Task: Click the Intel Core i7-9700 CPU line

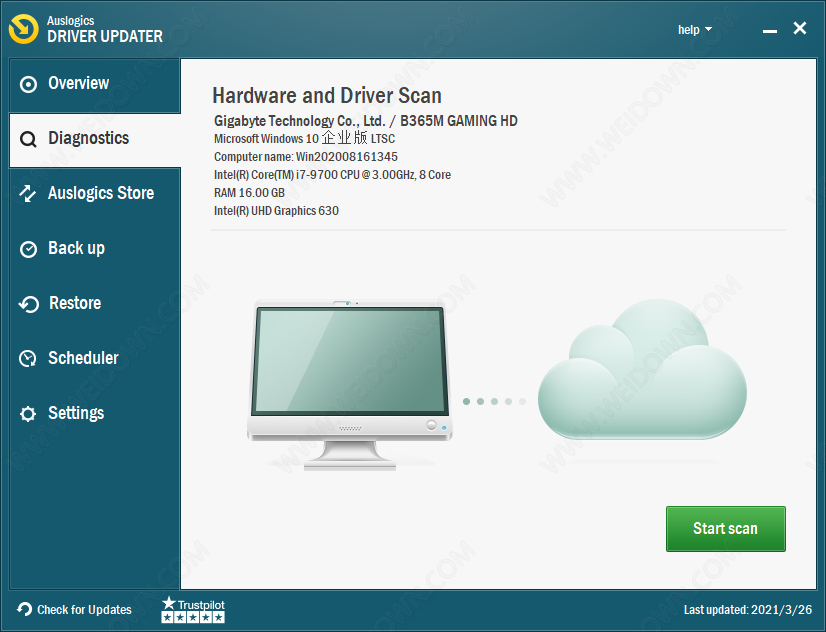Action: coord(332,175)
